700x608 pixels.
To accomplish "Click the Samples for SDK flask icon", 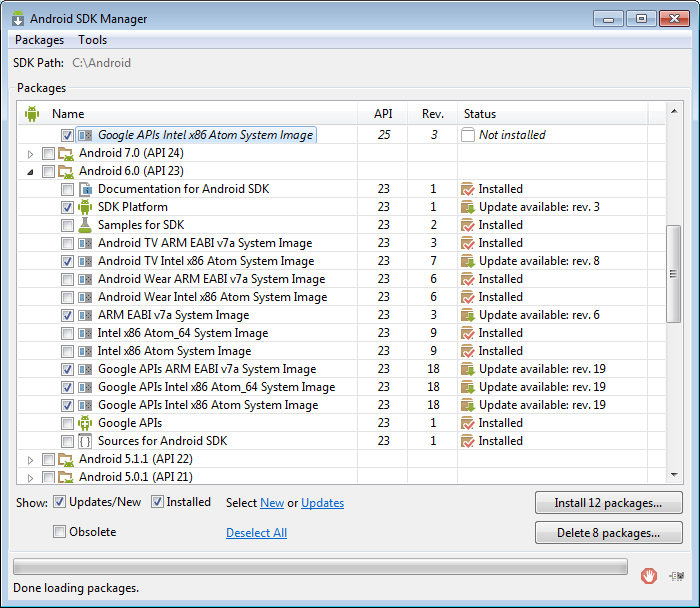I will point(85,225).
